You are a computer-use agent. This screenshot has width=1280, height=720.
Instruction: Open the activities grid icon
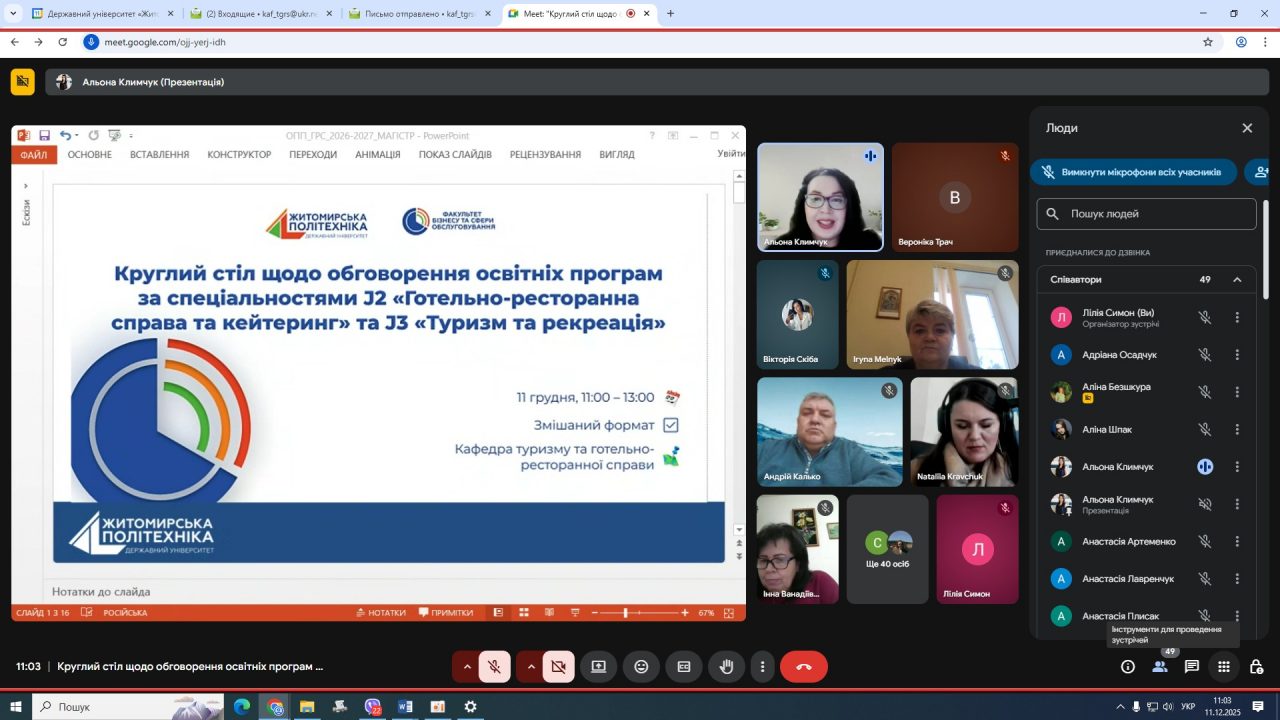(1224, 667)
